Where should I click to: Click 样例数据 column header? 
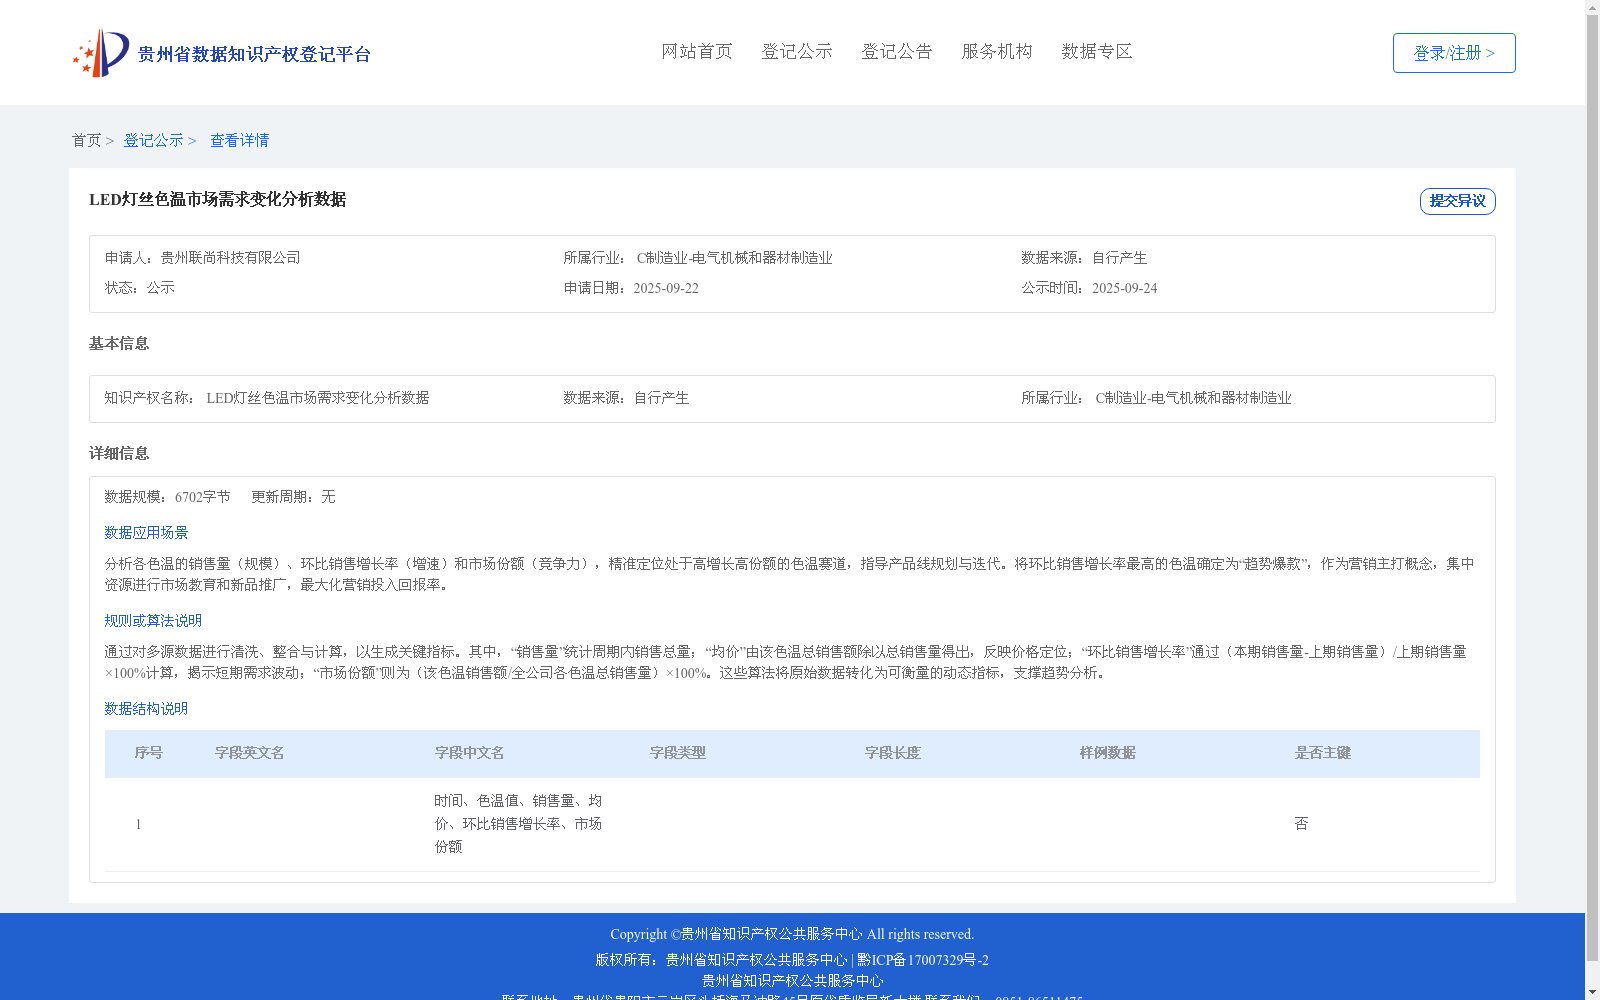(1108, 753)
